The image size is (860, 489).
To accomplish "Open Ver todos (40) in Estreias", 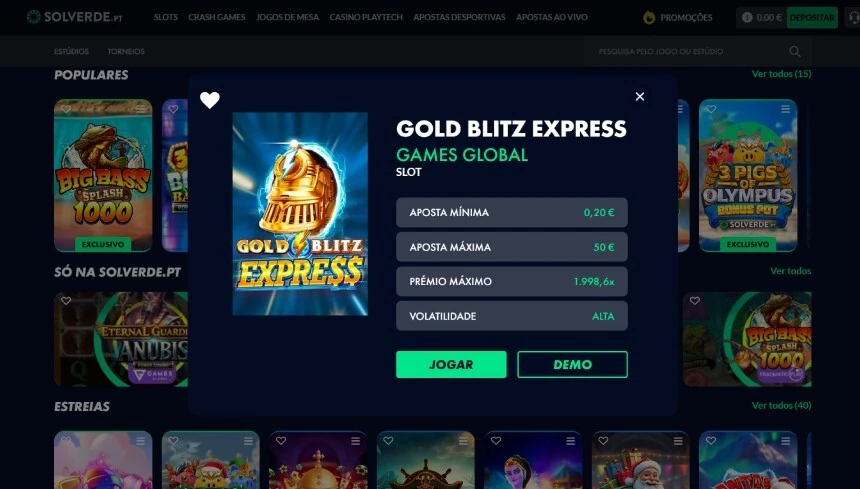I will tap(781, 406).
